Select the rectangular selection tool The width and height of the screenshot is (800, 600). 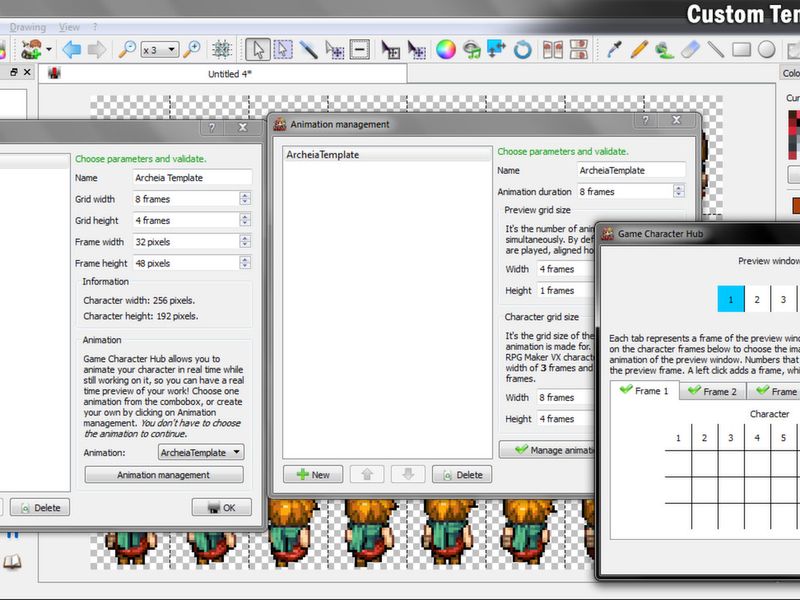pyautogui.click(x=283, y=49)
